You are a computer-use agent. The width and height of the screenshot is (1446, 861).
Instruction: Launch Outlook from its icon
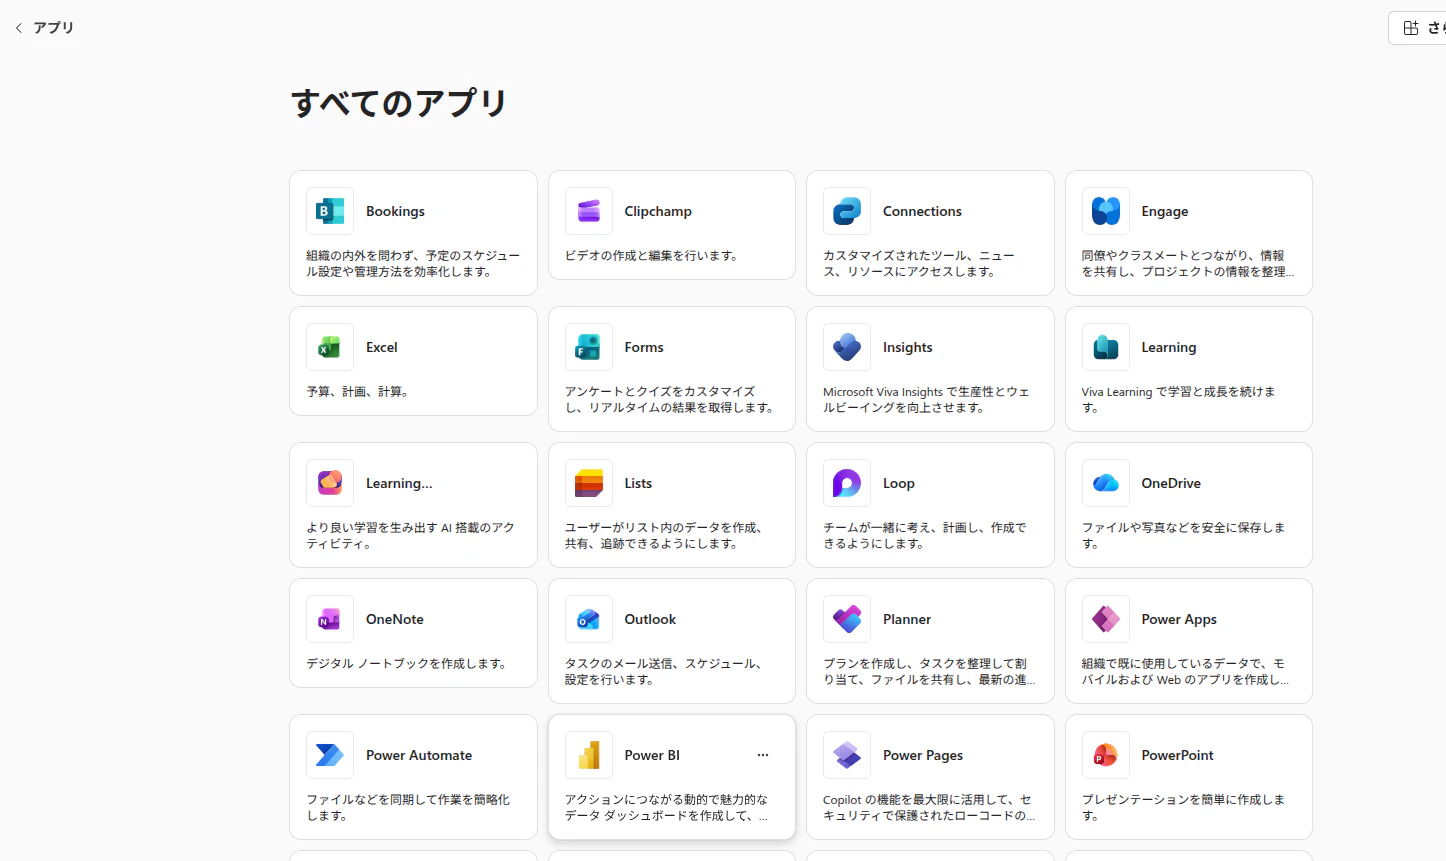pyautogui.click(x=589, y=619)
